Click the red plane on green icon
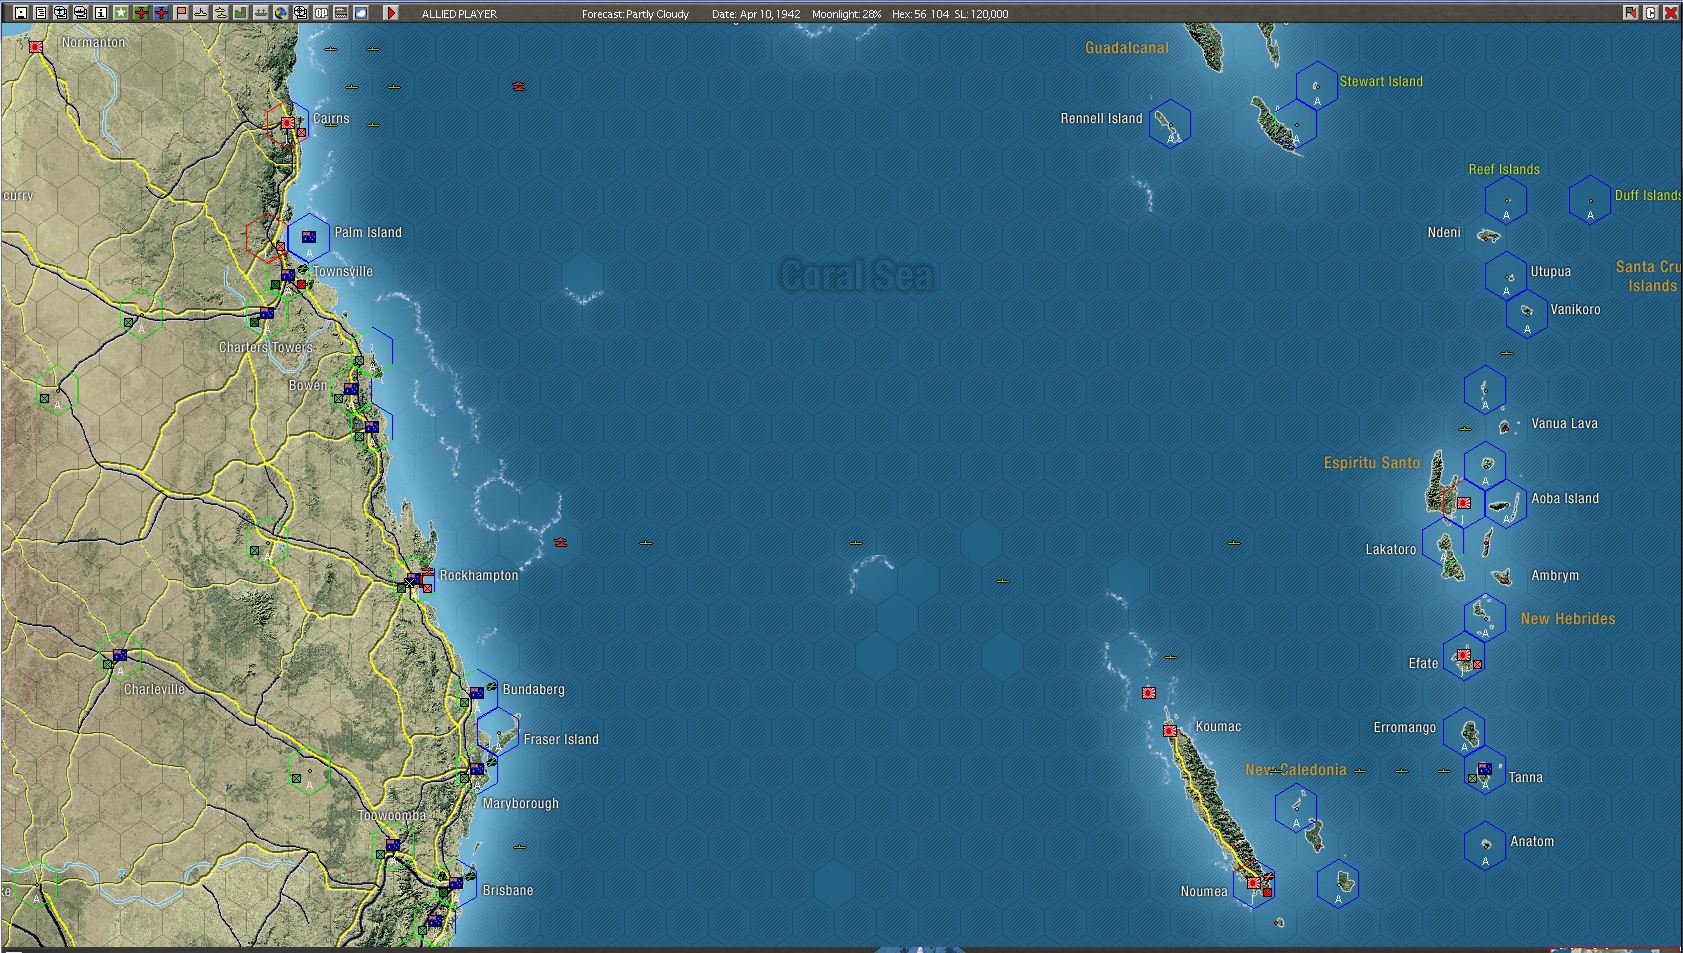The height and width of the screenshot is (953, 1683). click(x=141, y=13)
